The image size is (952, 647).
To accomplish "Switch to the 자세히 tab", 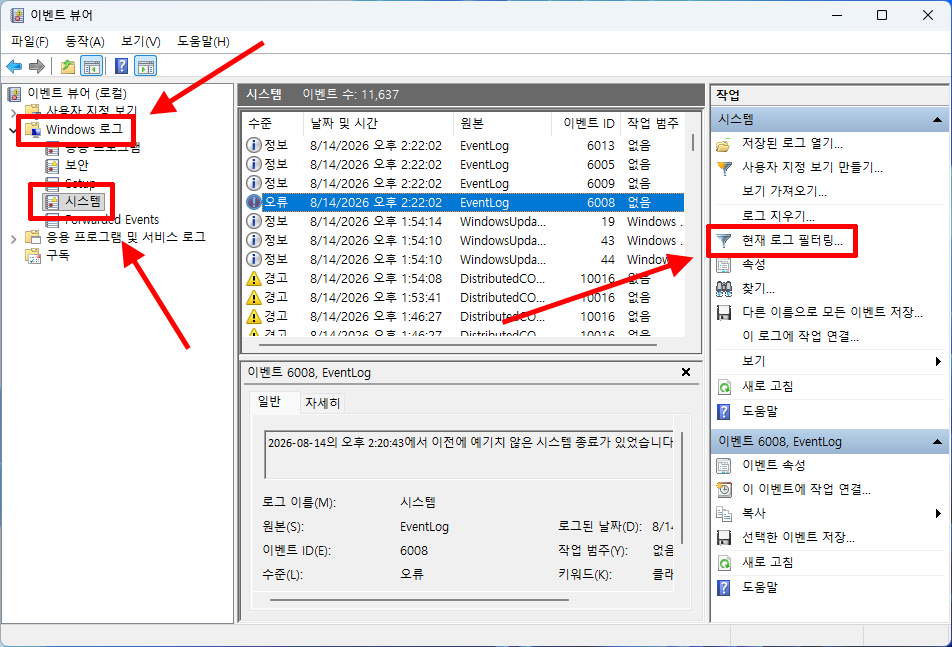I will (322, 403).
